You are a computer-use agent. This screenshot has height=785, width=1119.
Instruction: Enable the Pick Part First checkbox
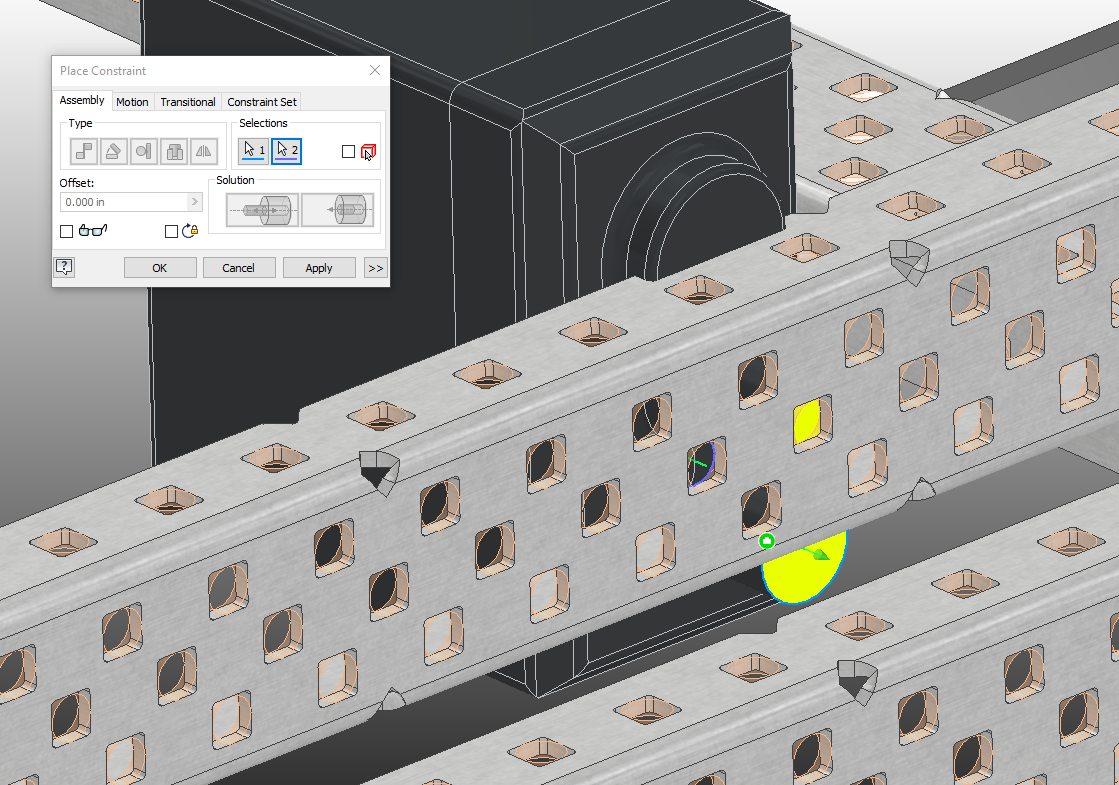point(348,151)
